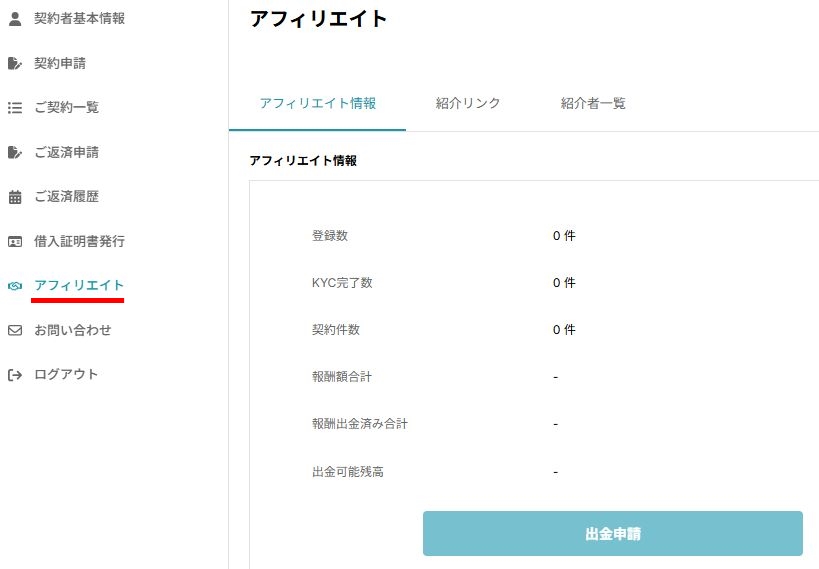Screen dimensions: 819x569
Task: Navigate to ご返済履歴 page
Action: pyautogui.click(x=66, y=196)
